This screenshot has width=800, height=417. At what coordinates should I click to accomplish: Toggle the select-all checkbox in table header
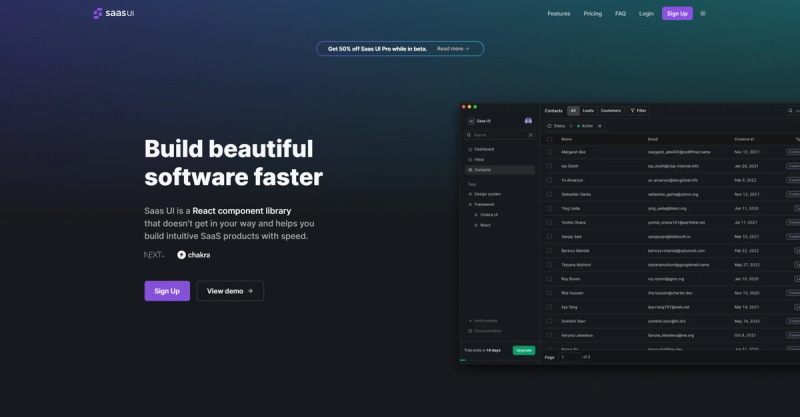click(549, 139)
